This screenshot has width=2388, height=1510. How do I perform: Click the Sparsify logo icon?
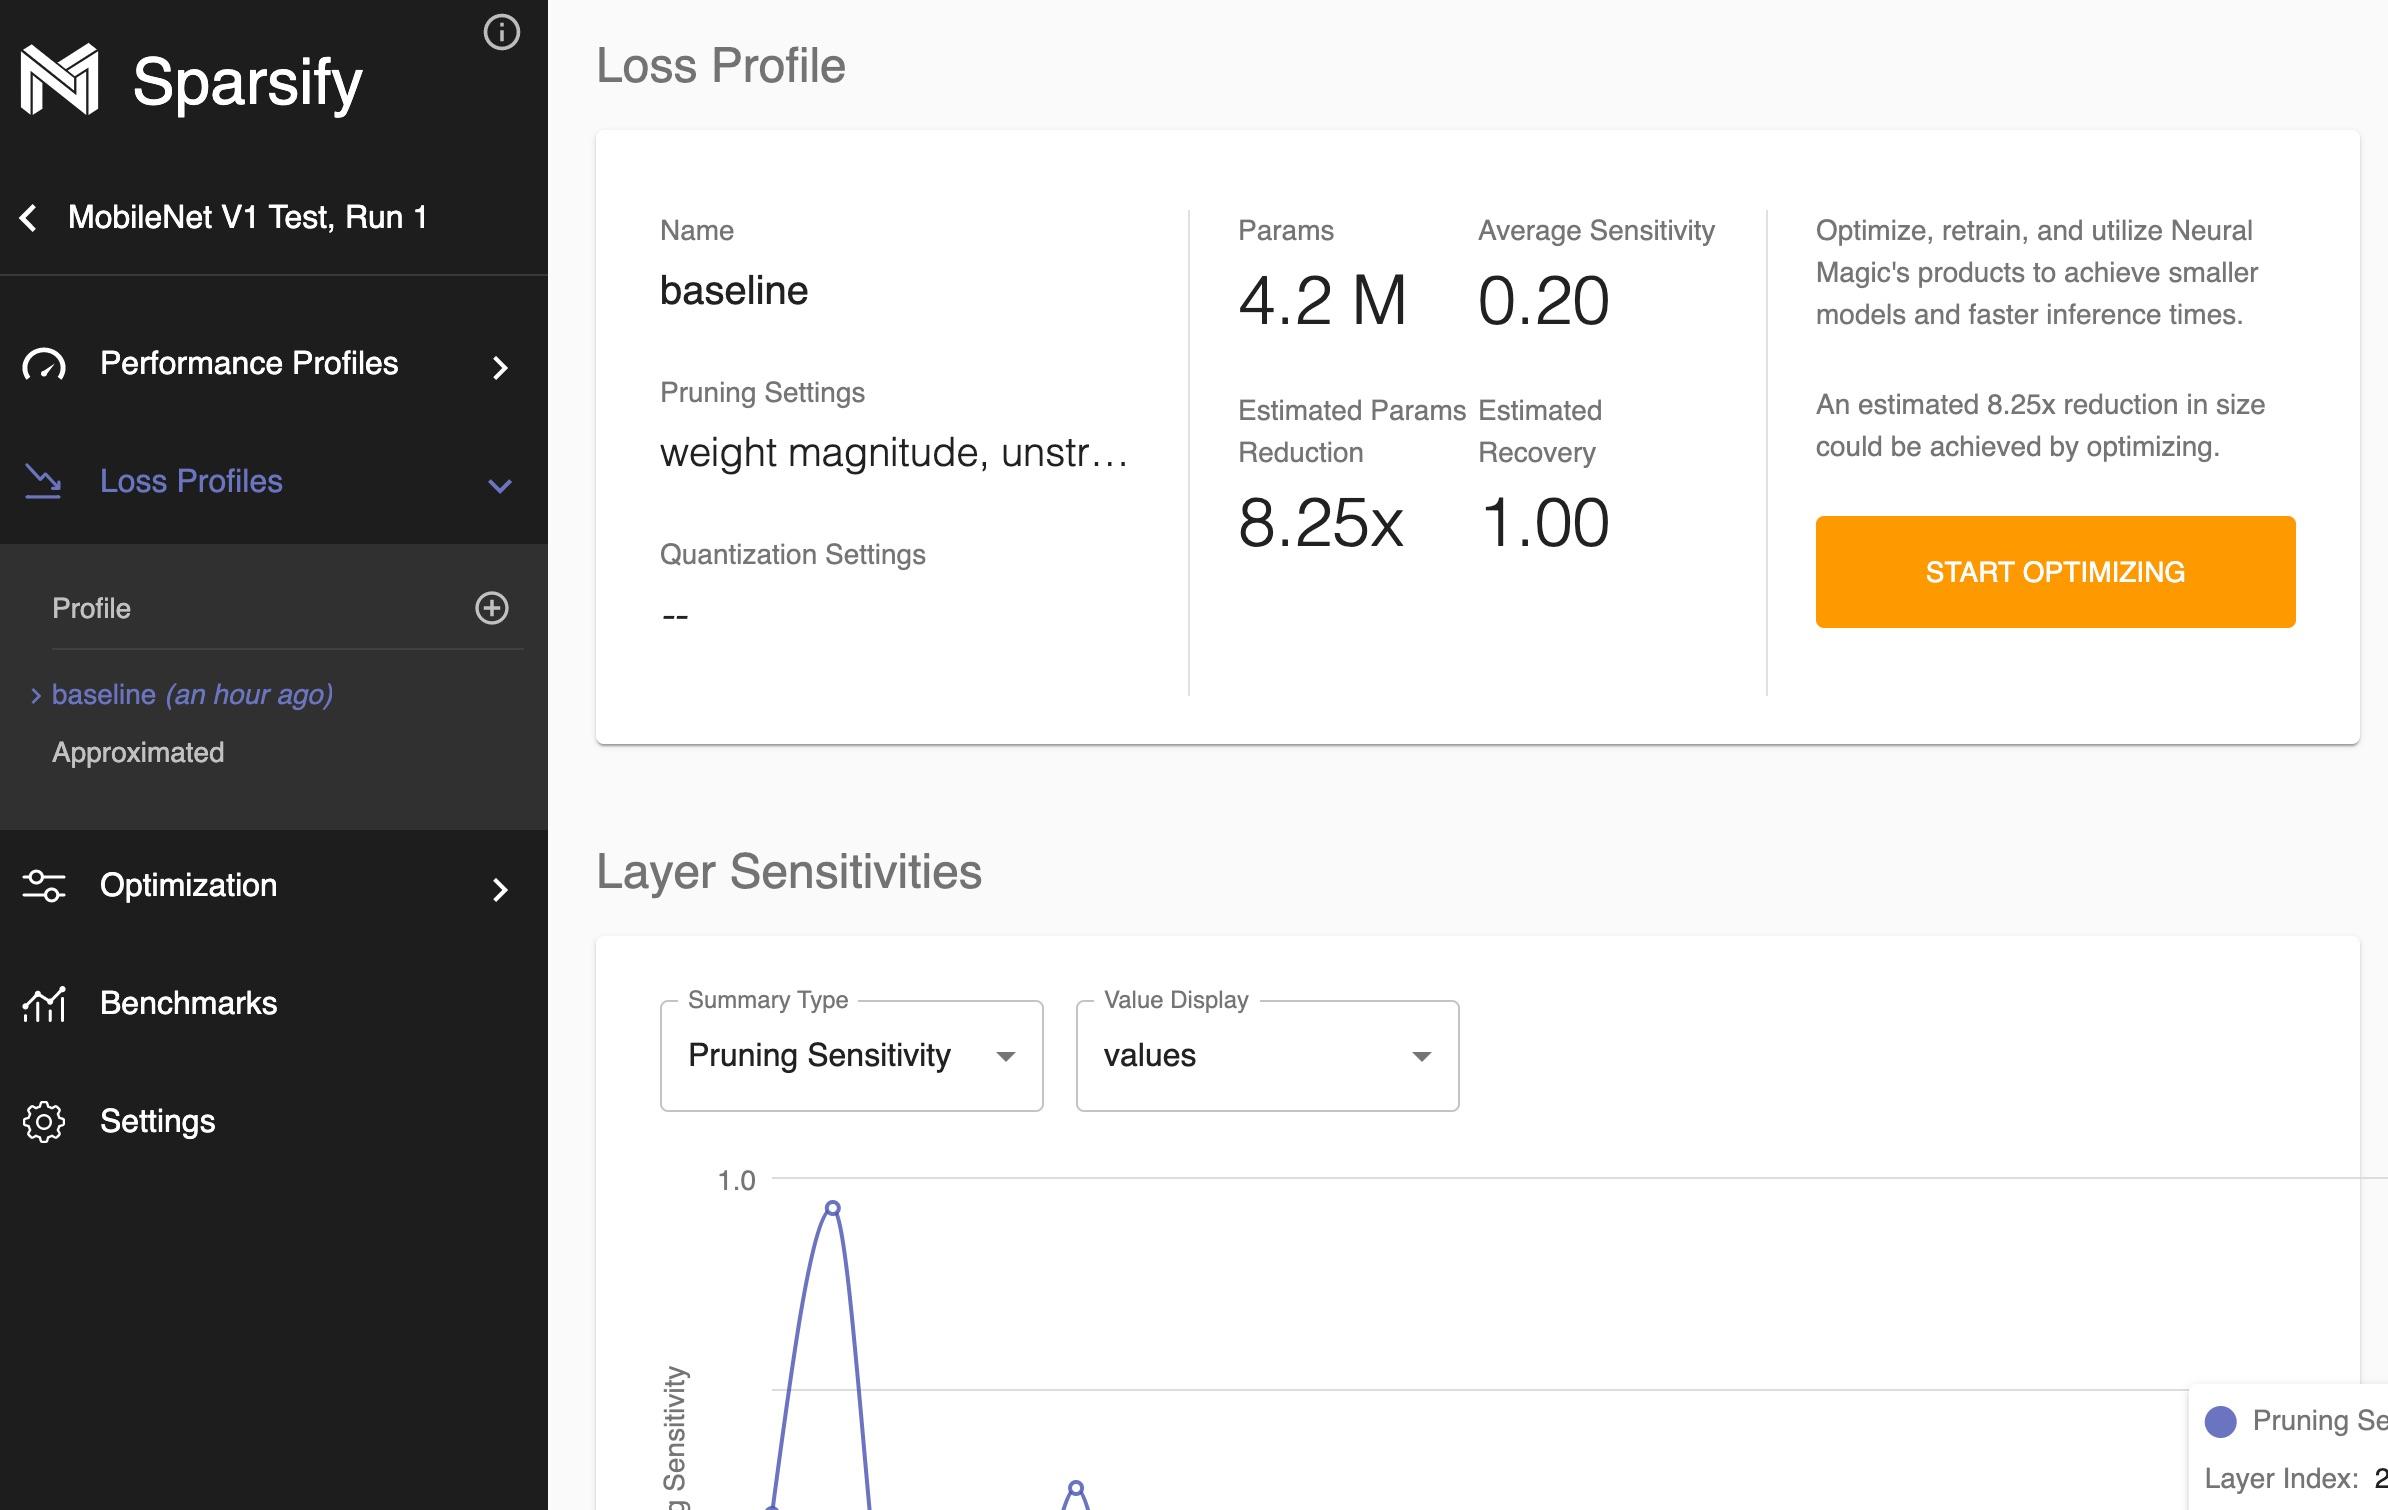point(61,78)
